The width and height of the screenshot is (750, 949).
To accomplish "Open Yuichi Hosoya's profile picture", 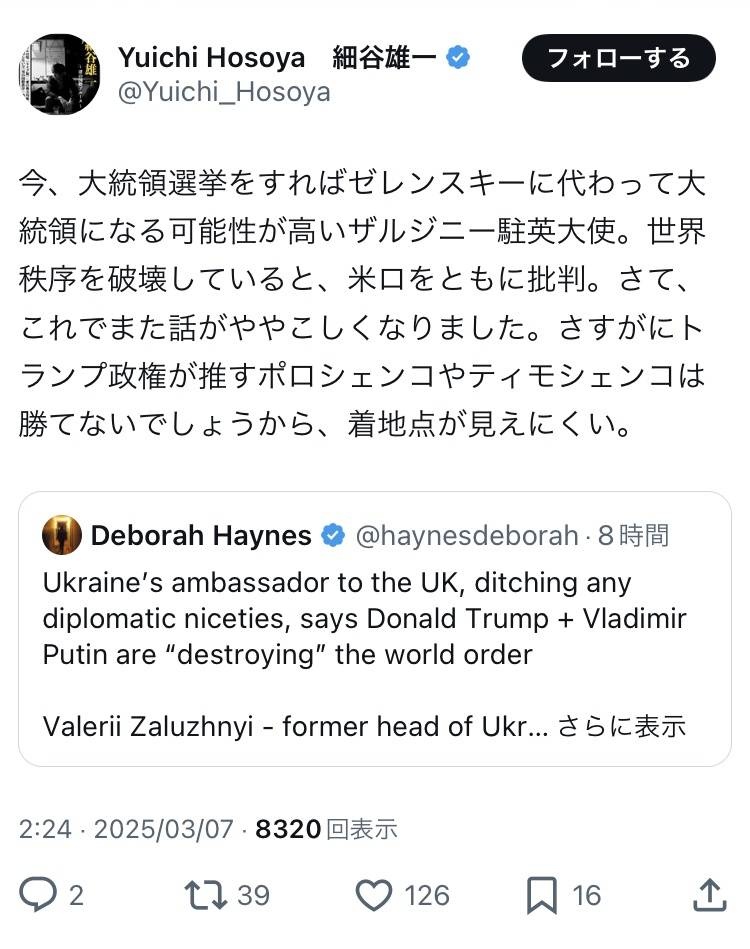I will point(59,74).
